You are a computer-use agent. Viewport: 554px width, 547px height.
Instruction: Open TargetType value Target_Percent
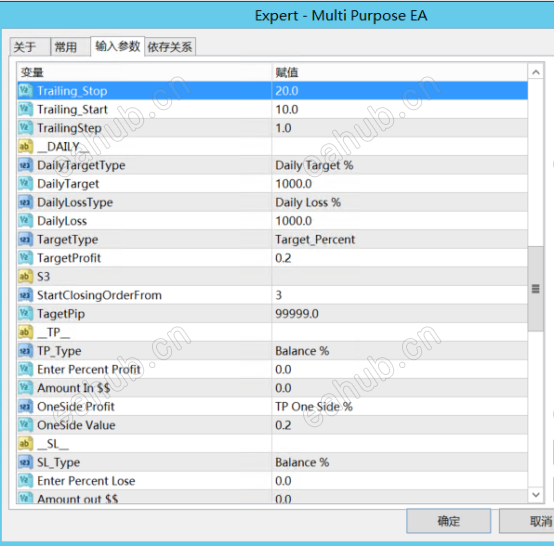(400, 239)
